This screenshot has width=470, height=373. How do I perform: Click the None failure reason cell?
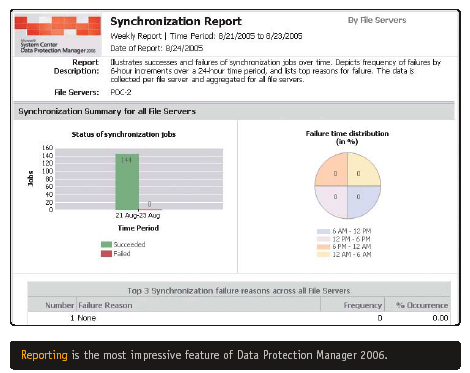(x=87, y=318)
